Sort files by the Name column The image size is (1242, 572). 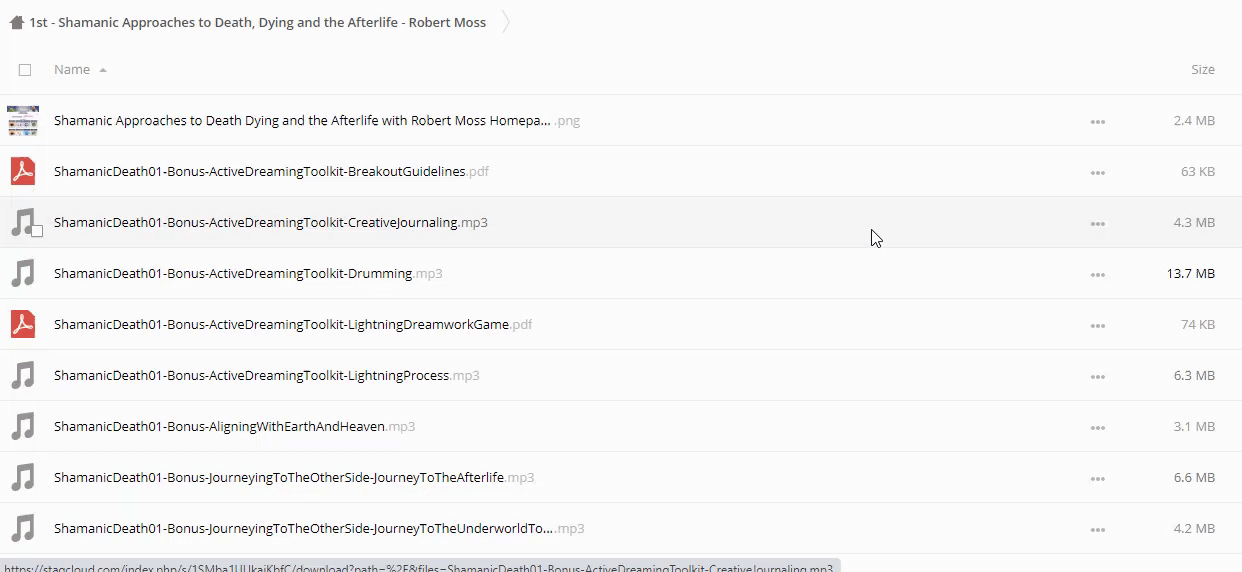tap(72, 70)
